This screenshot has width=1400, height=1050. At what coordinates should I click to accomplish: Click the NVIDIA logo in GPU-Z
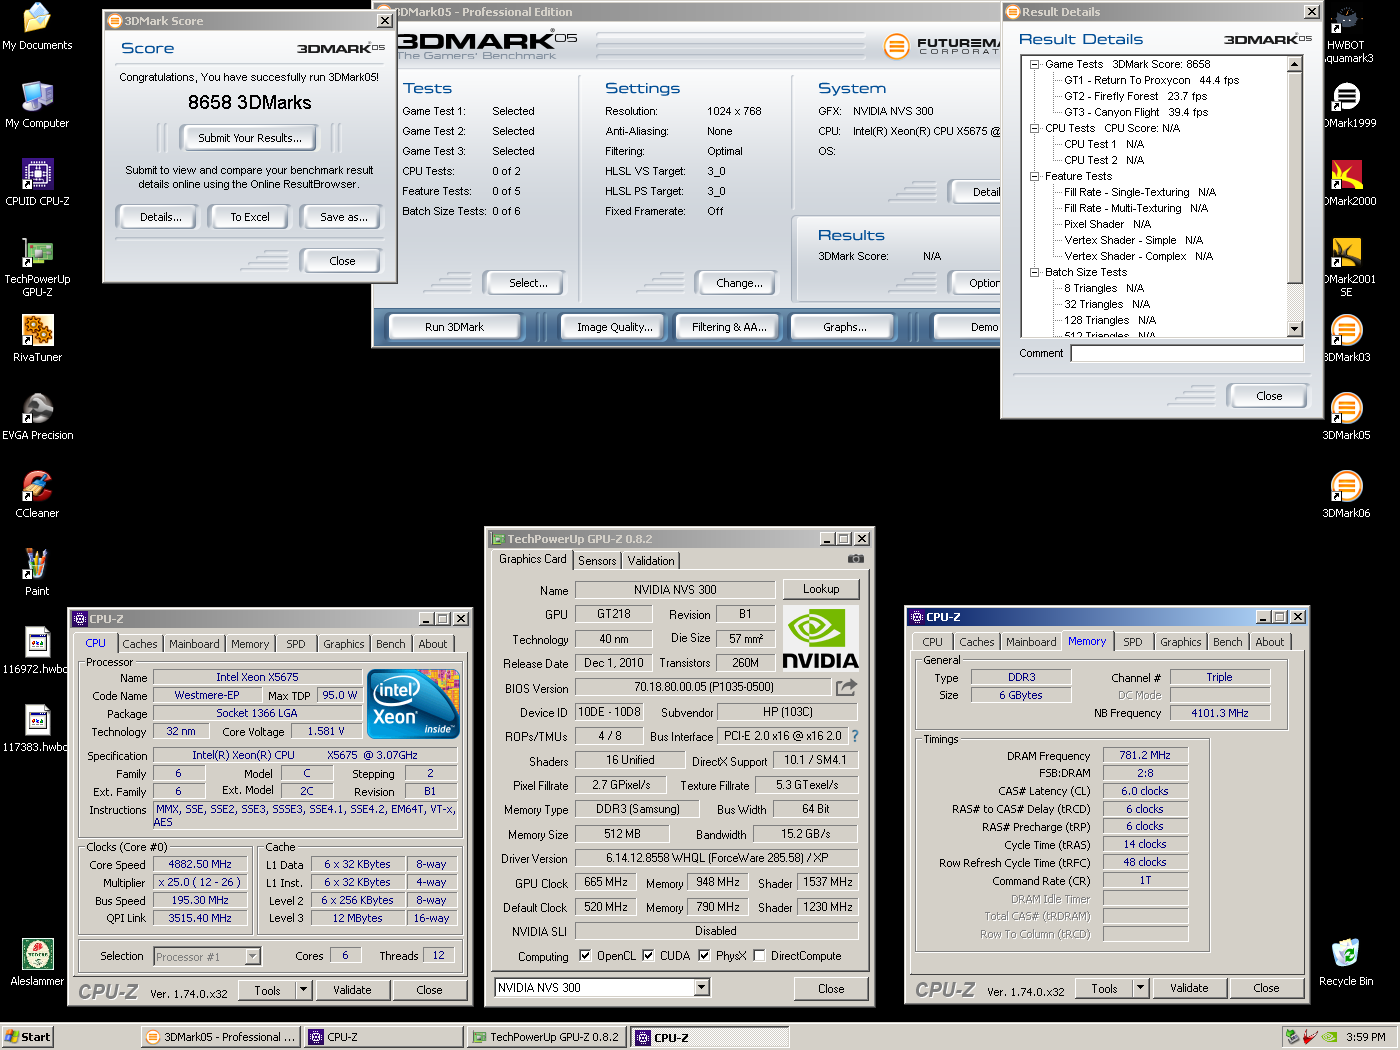click(x=820, y=638)
